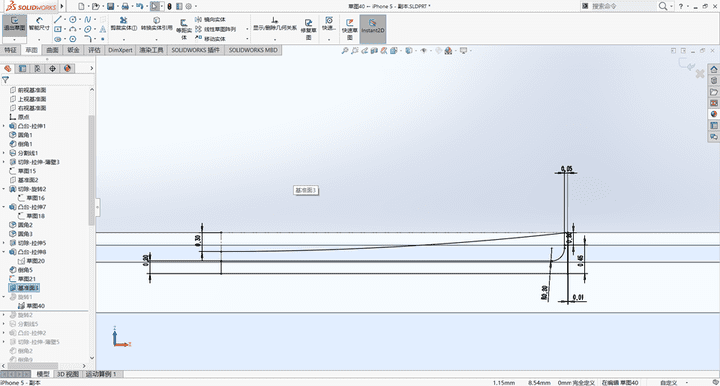Toggle the Select cursor tool in title bar
Image resolution: width=720 pixels, height=386 pixels.
point(155,6)
